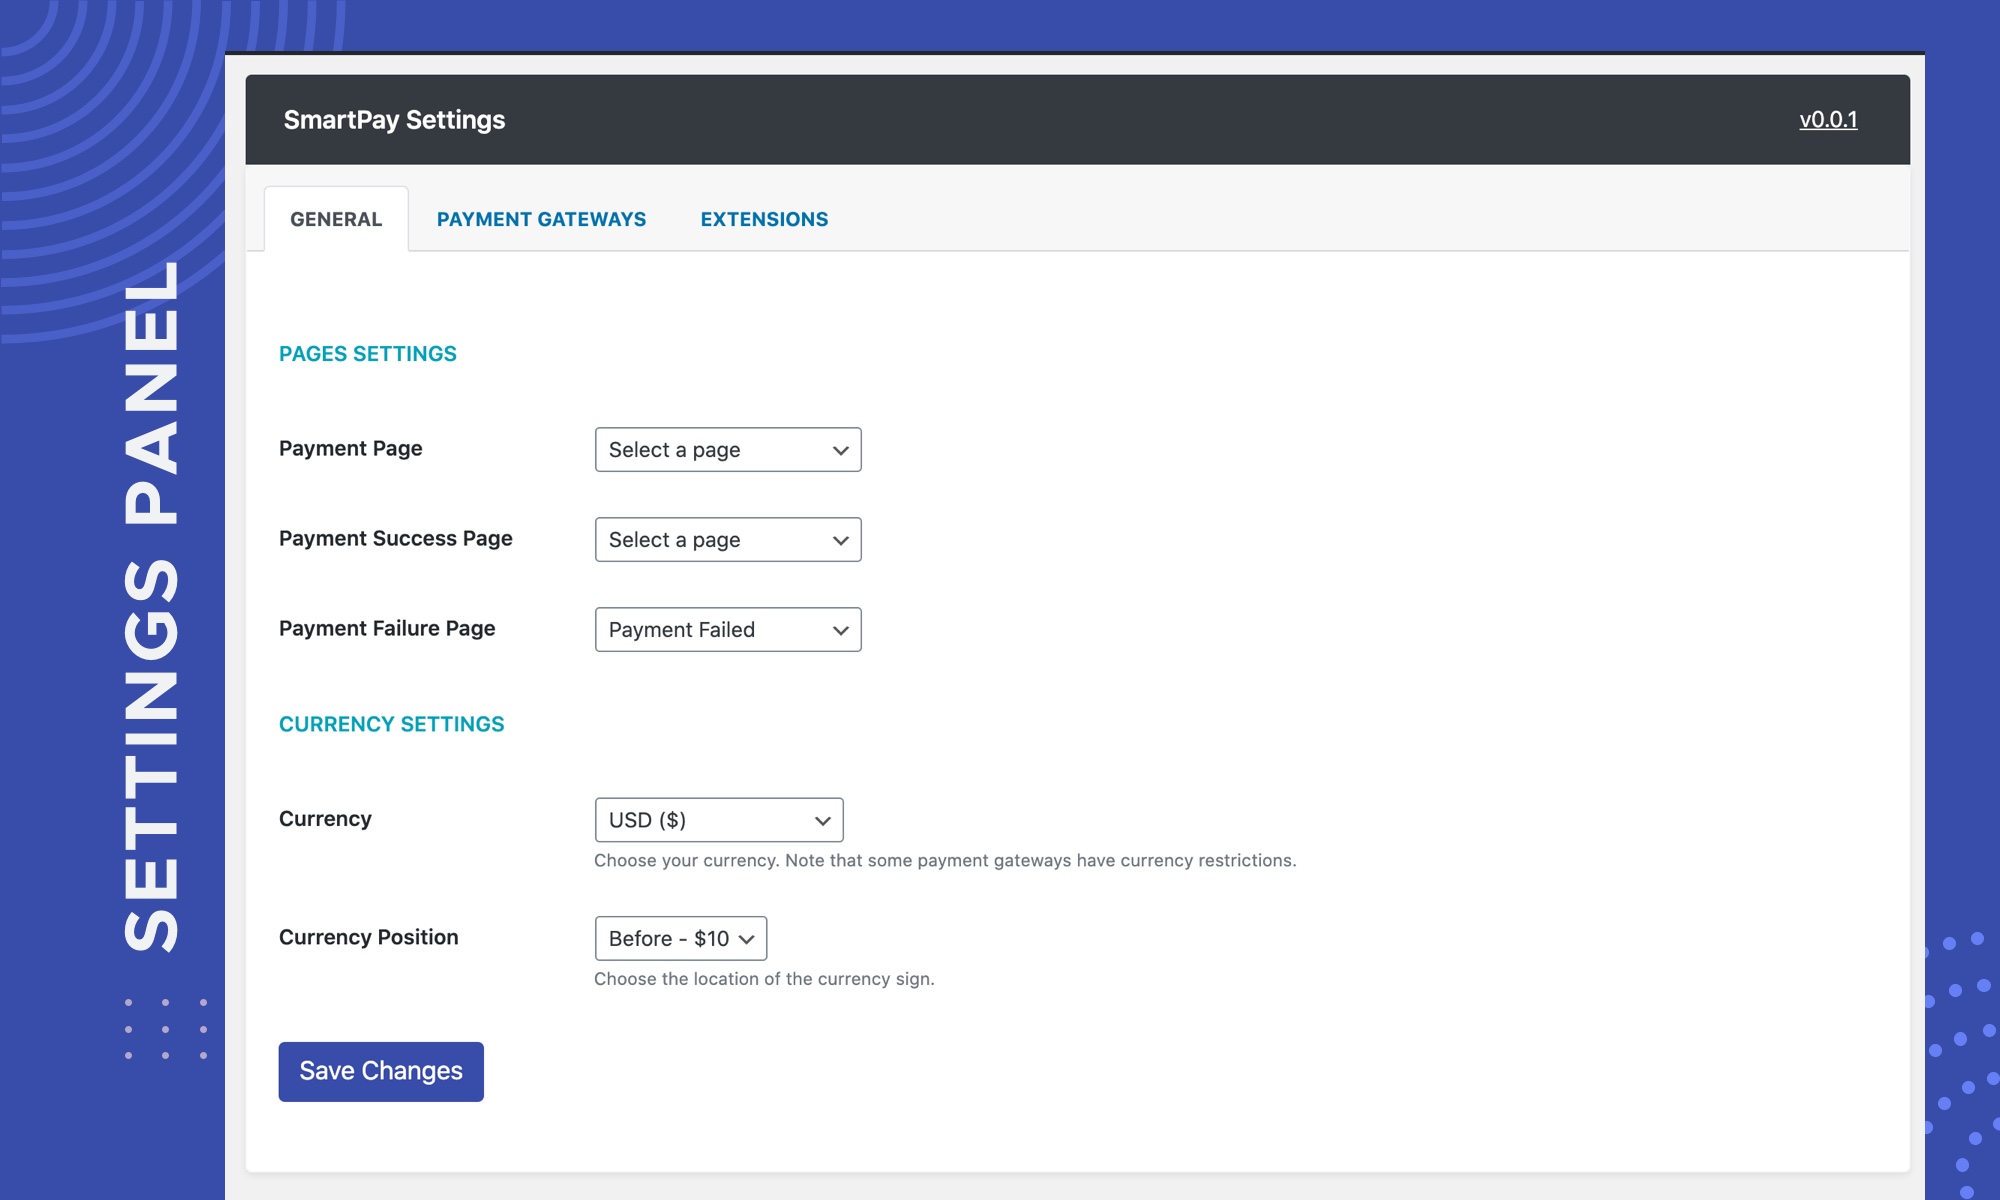Click the Currency Position label

pyautogui.click(x=368, y=938)
